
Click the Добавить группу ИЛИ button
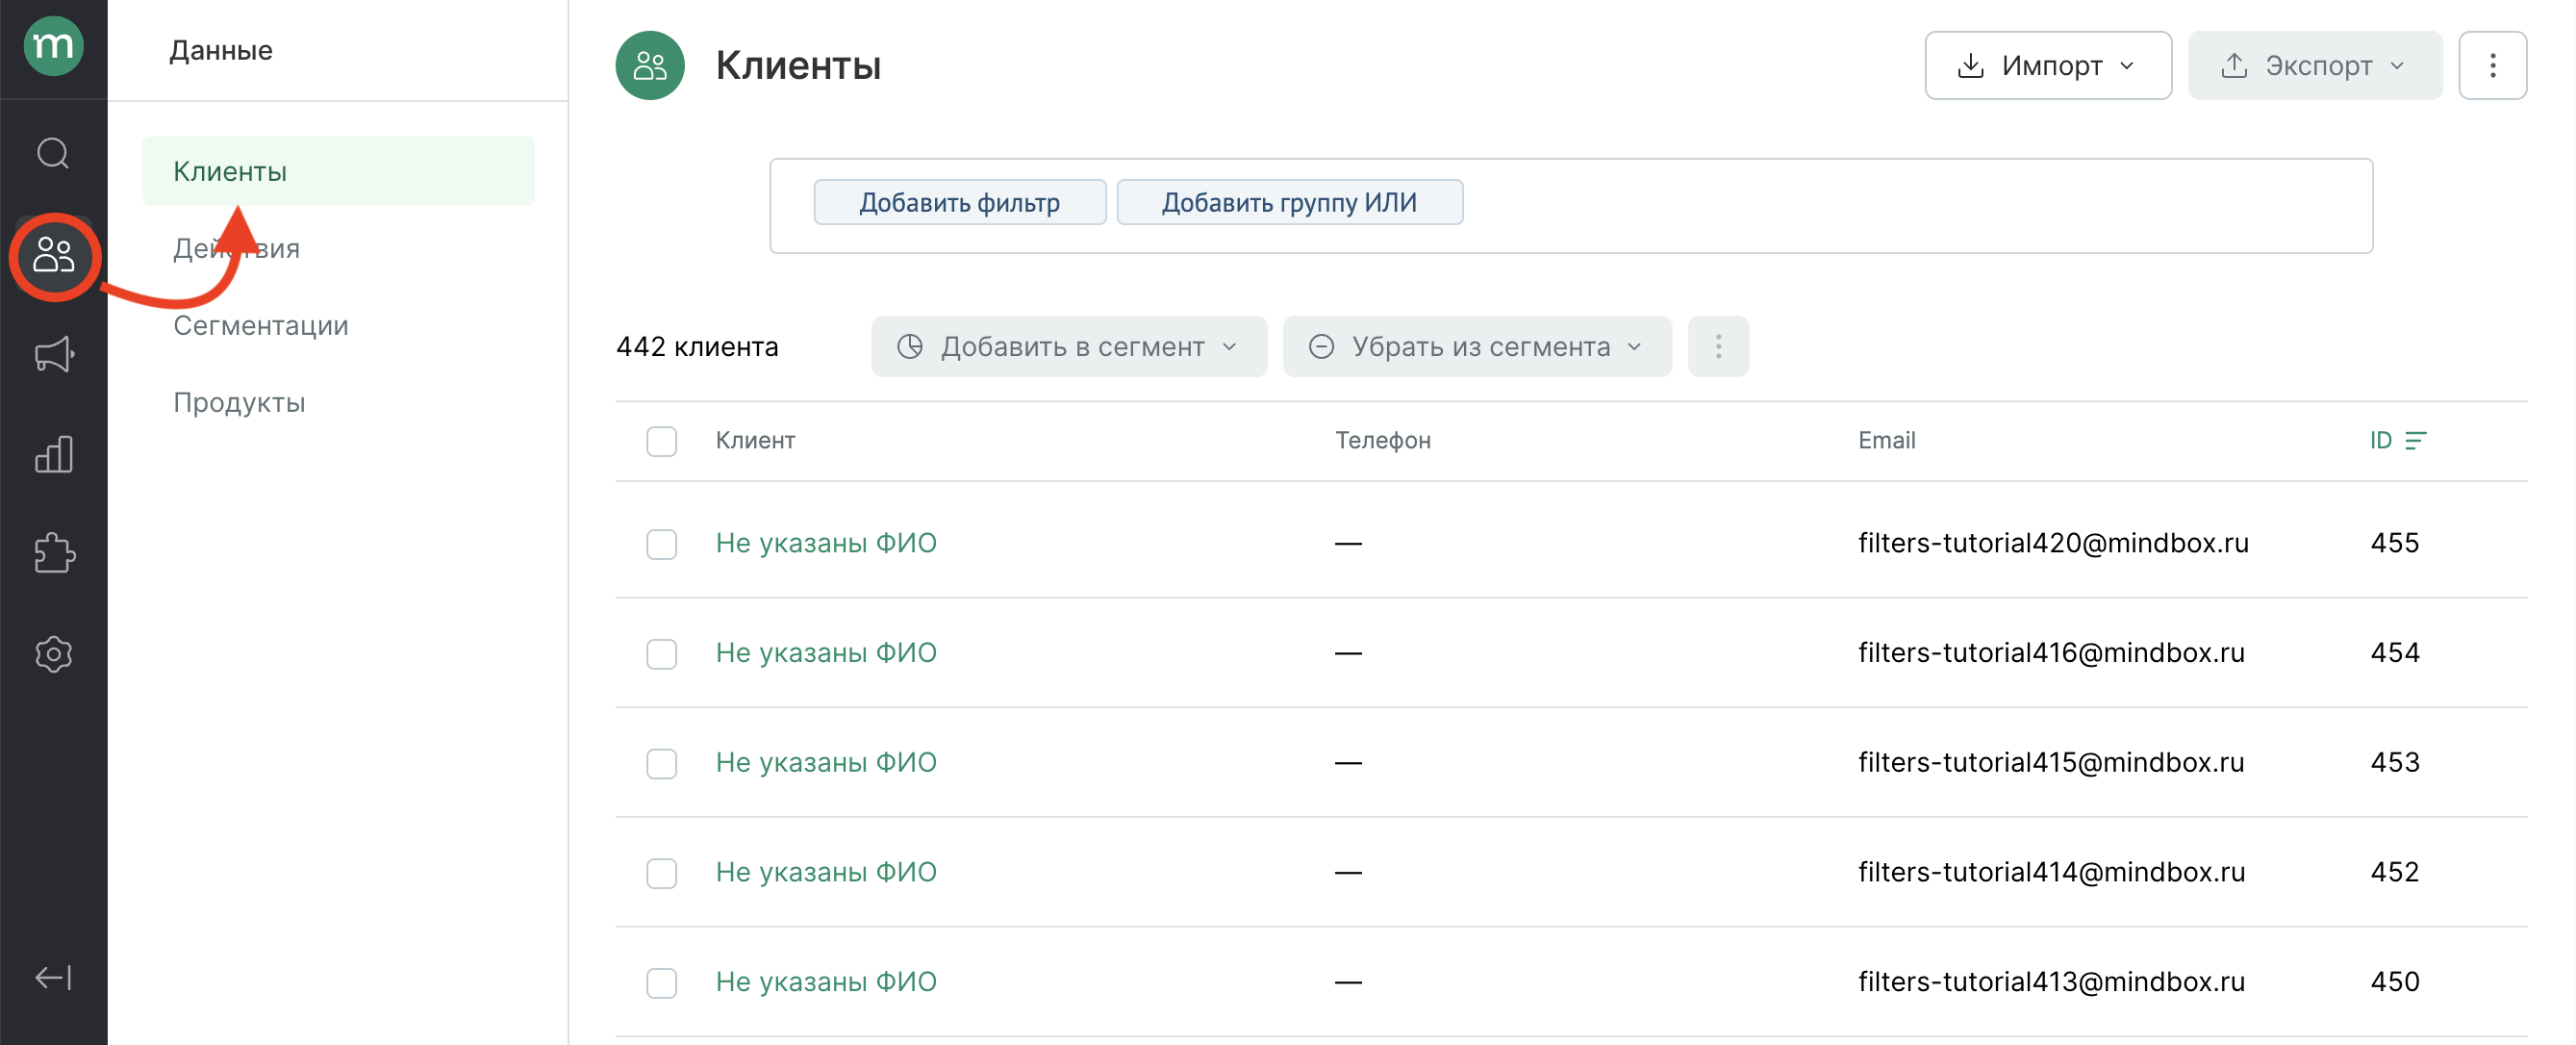click(x=1289, y=202)
